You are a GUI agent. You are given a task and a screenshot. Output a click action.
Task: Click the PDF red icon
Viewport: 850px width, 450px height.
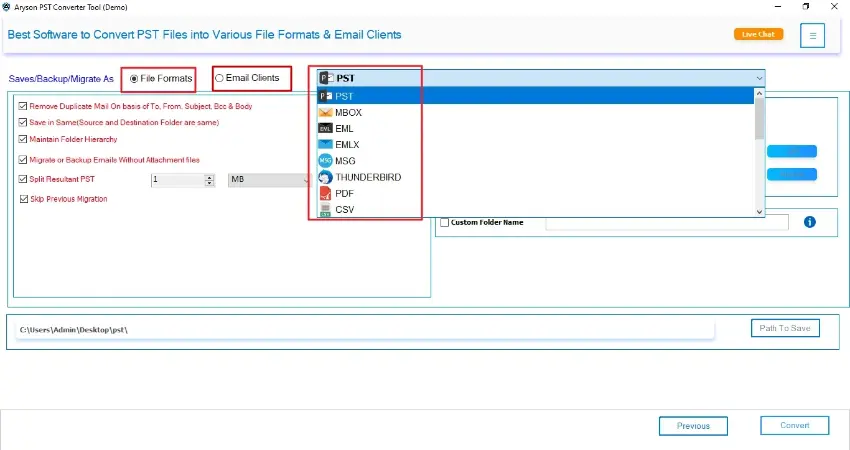tap(325, 193)
